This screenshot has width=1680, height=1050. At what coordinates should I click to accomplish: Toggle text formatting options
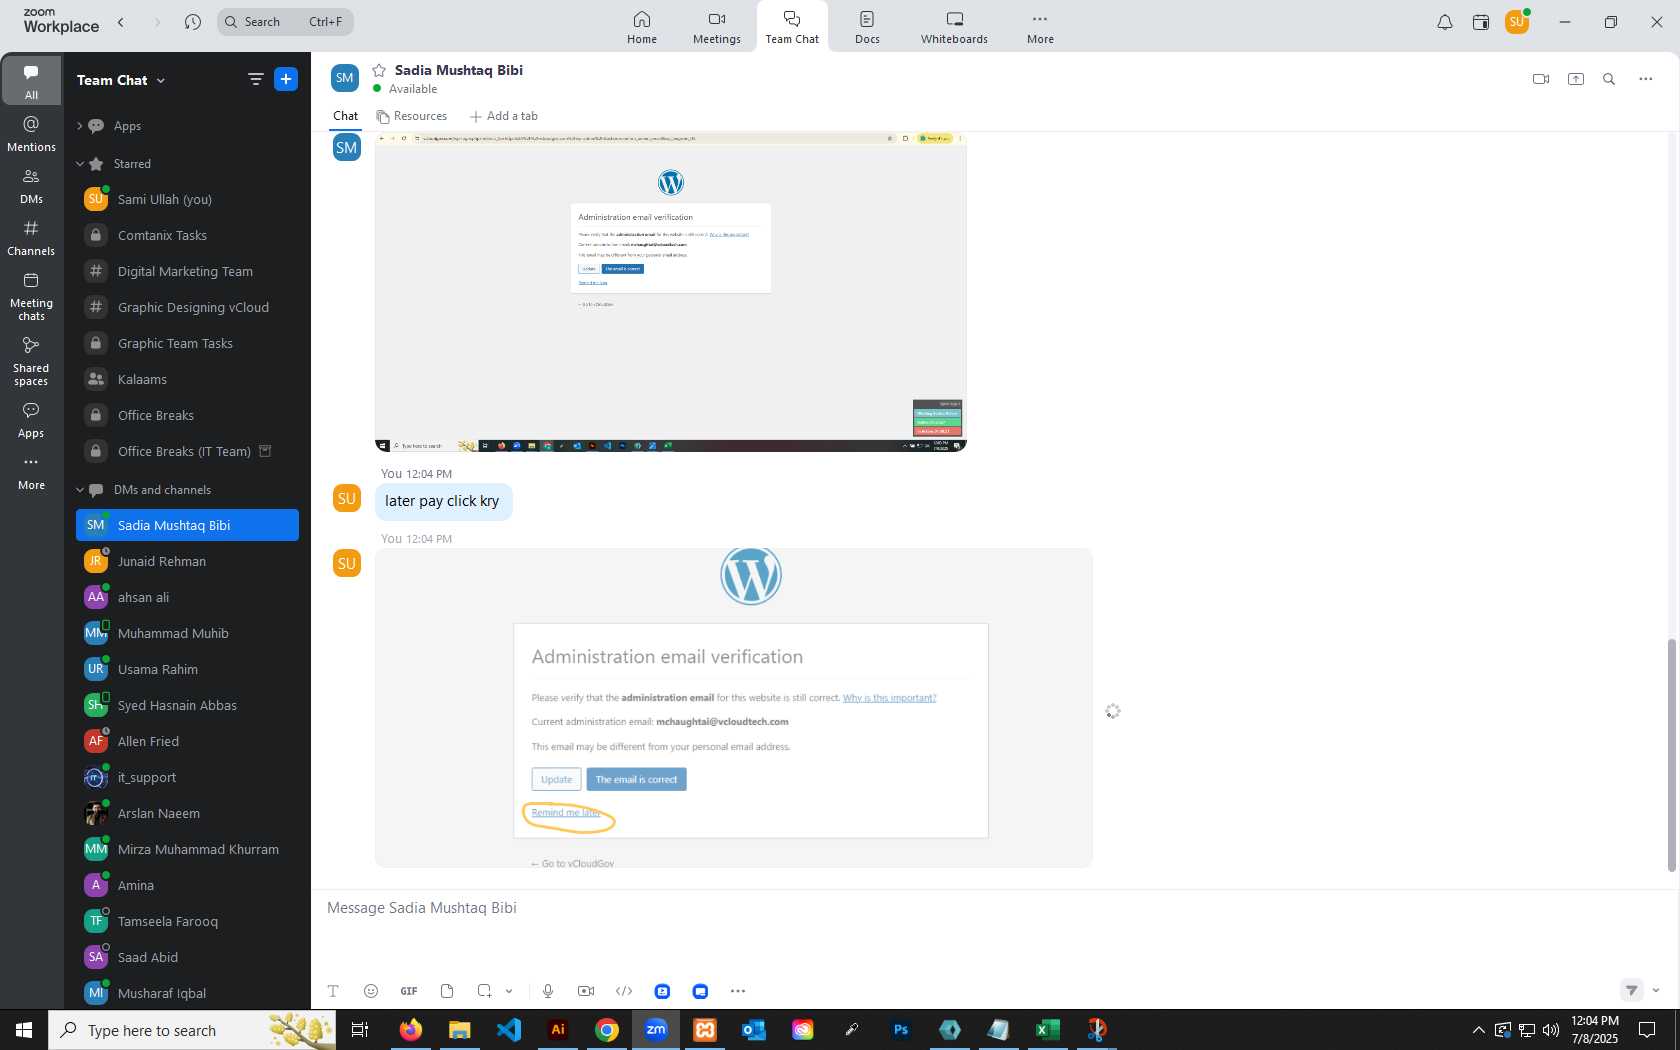(333, 991)
